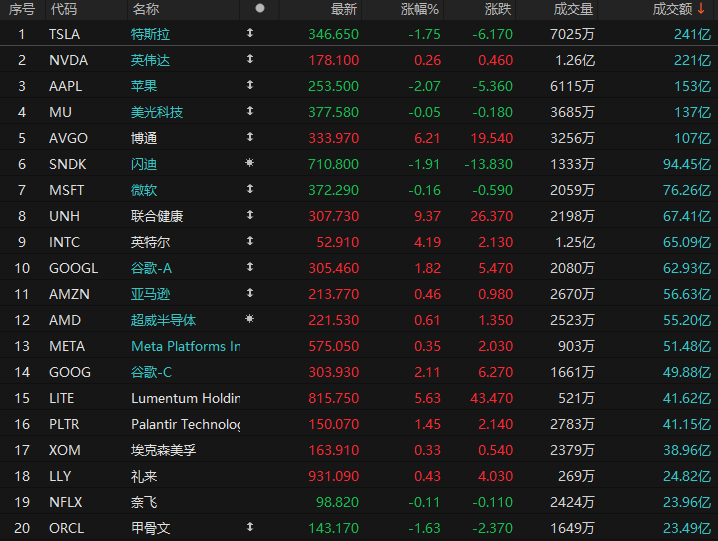The width and height of the screenshot is (718, 541).
Task: Sort by the 成交额 column header
Action: tap(672, 9)
